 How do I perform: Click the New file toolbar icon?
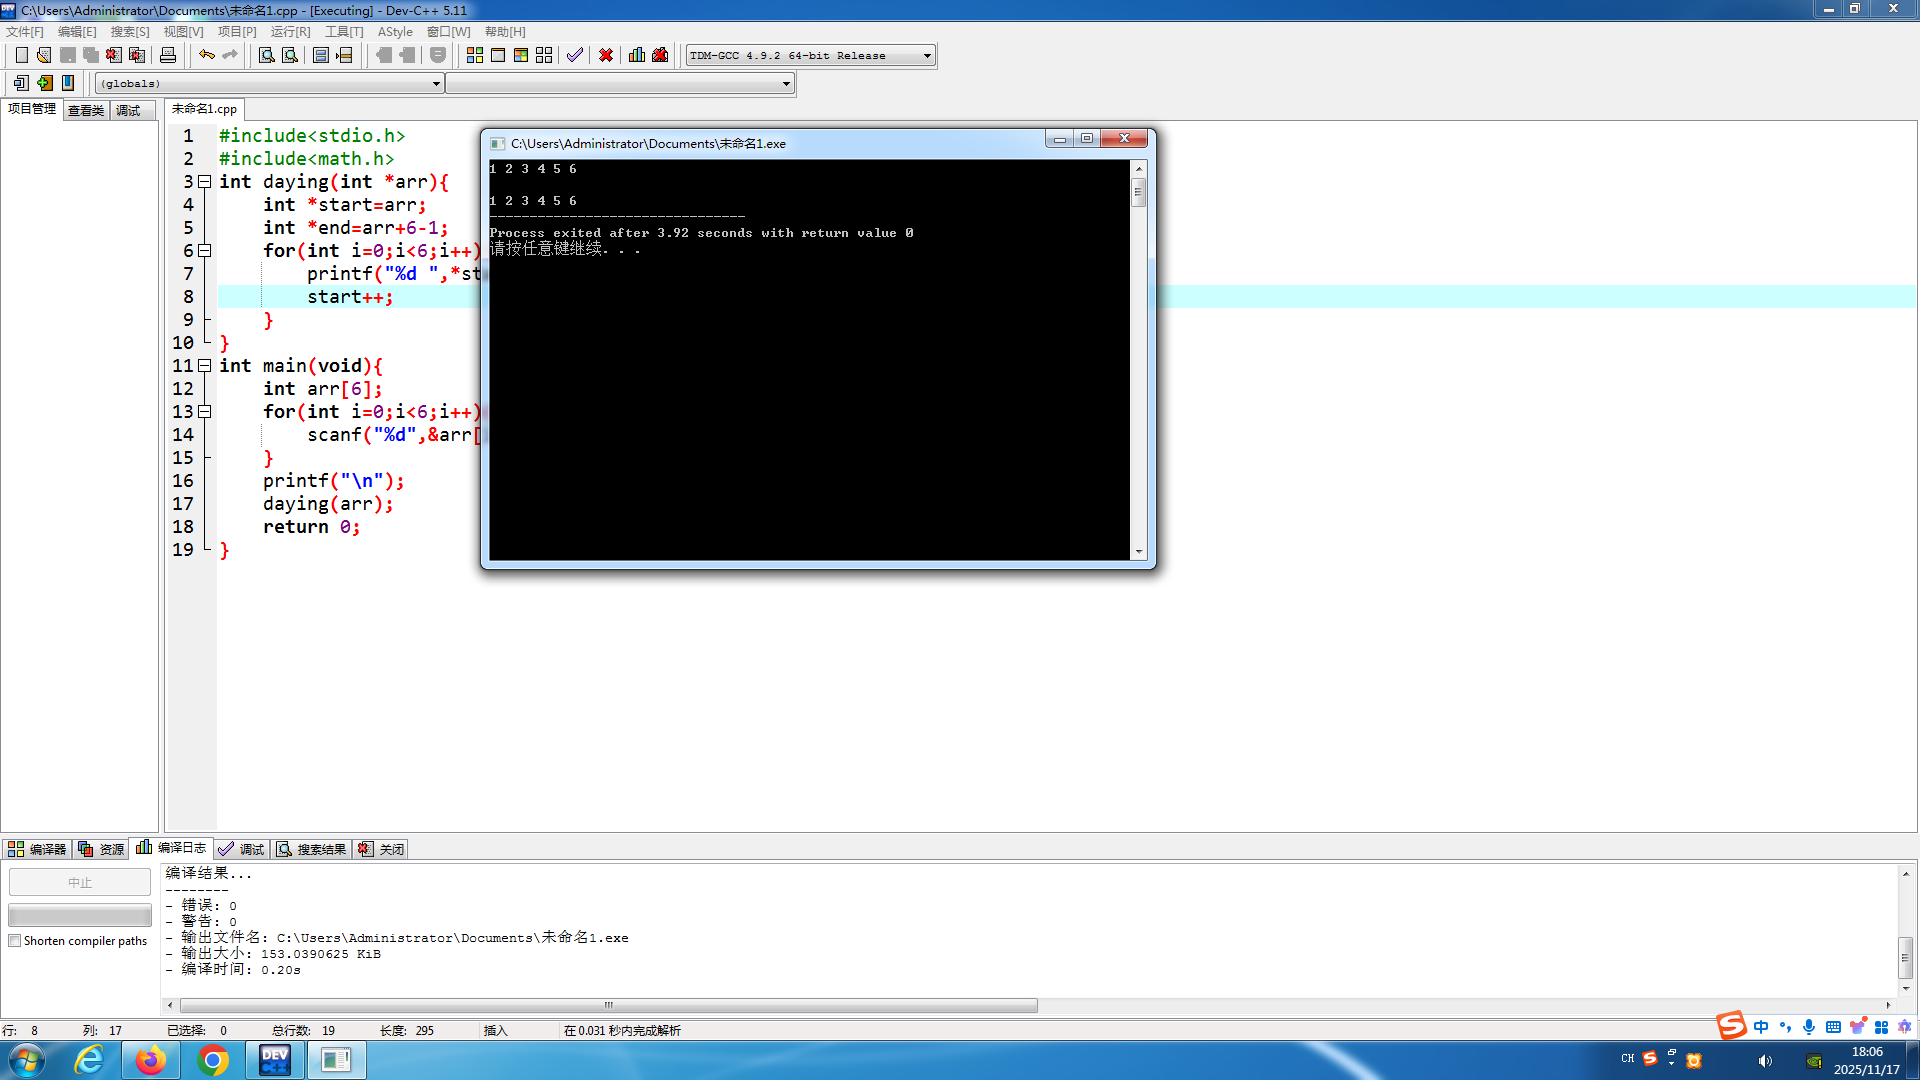point(22,55)
